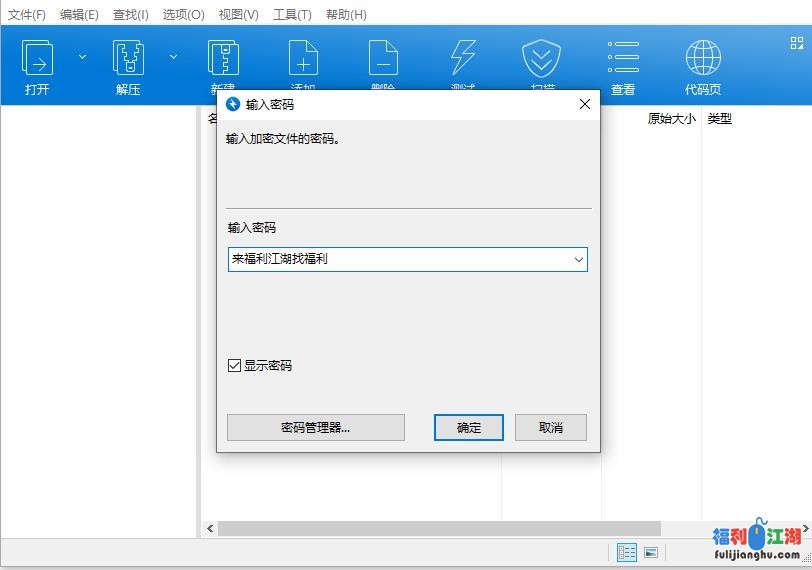Click the 新建 (New archive) toolbar icon

(x=222, y=60)
